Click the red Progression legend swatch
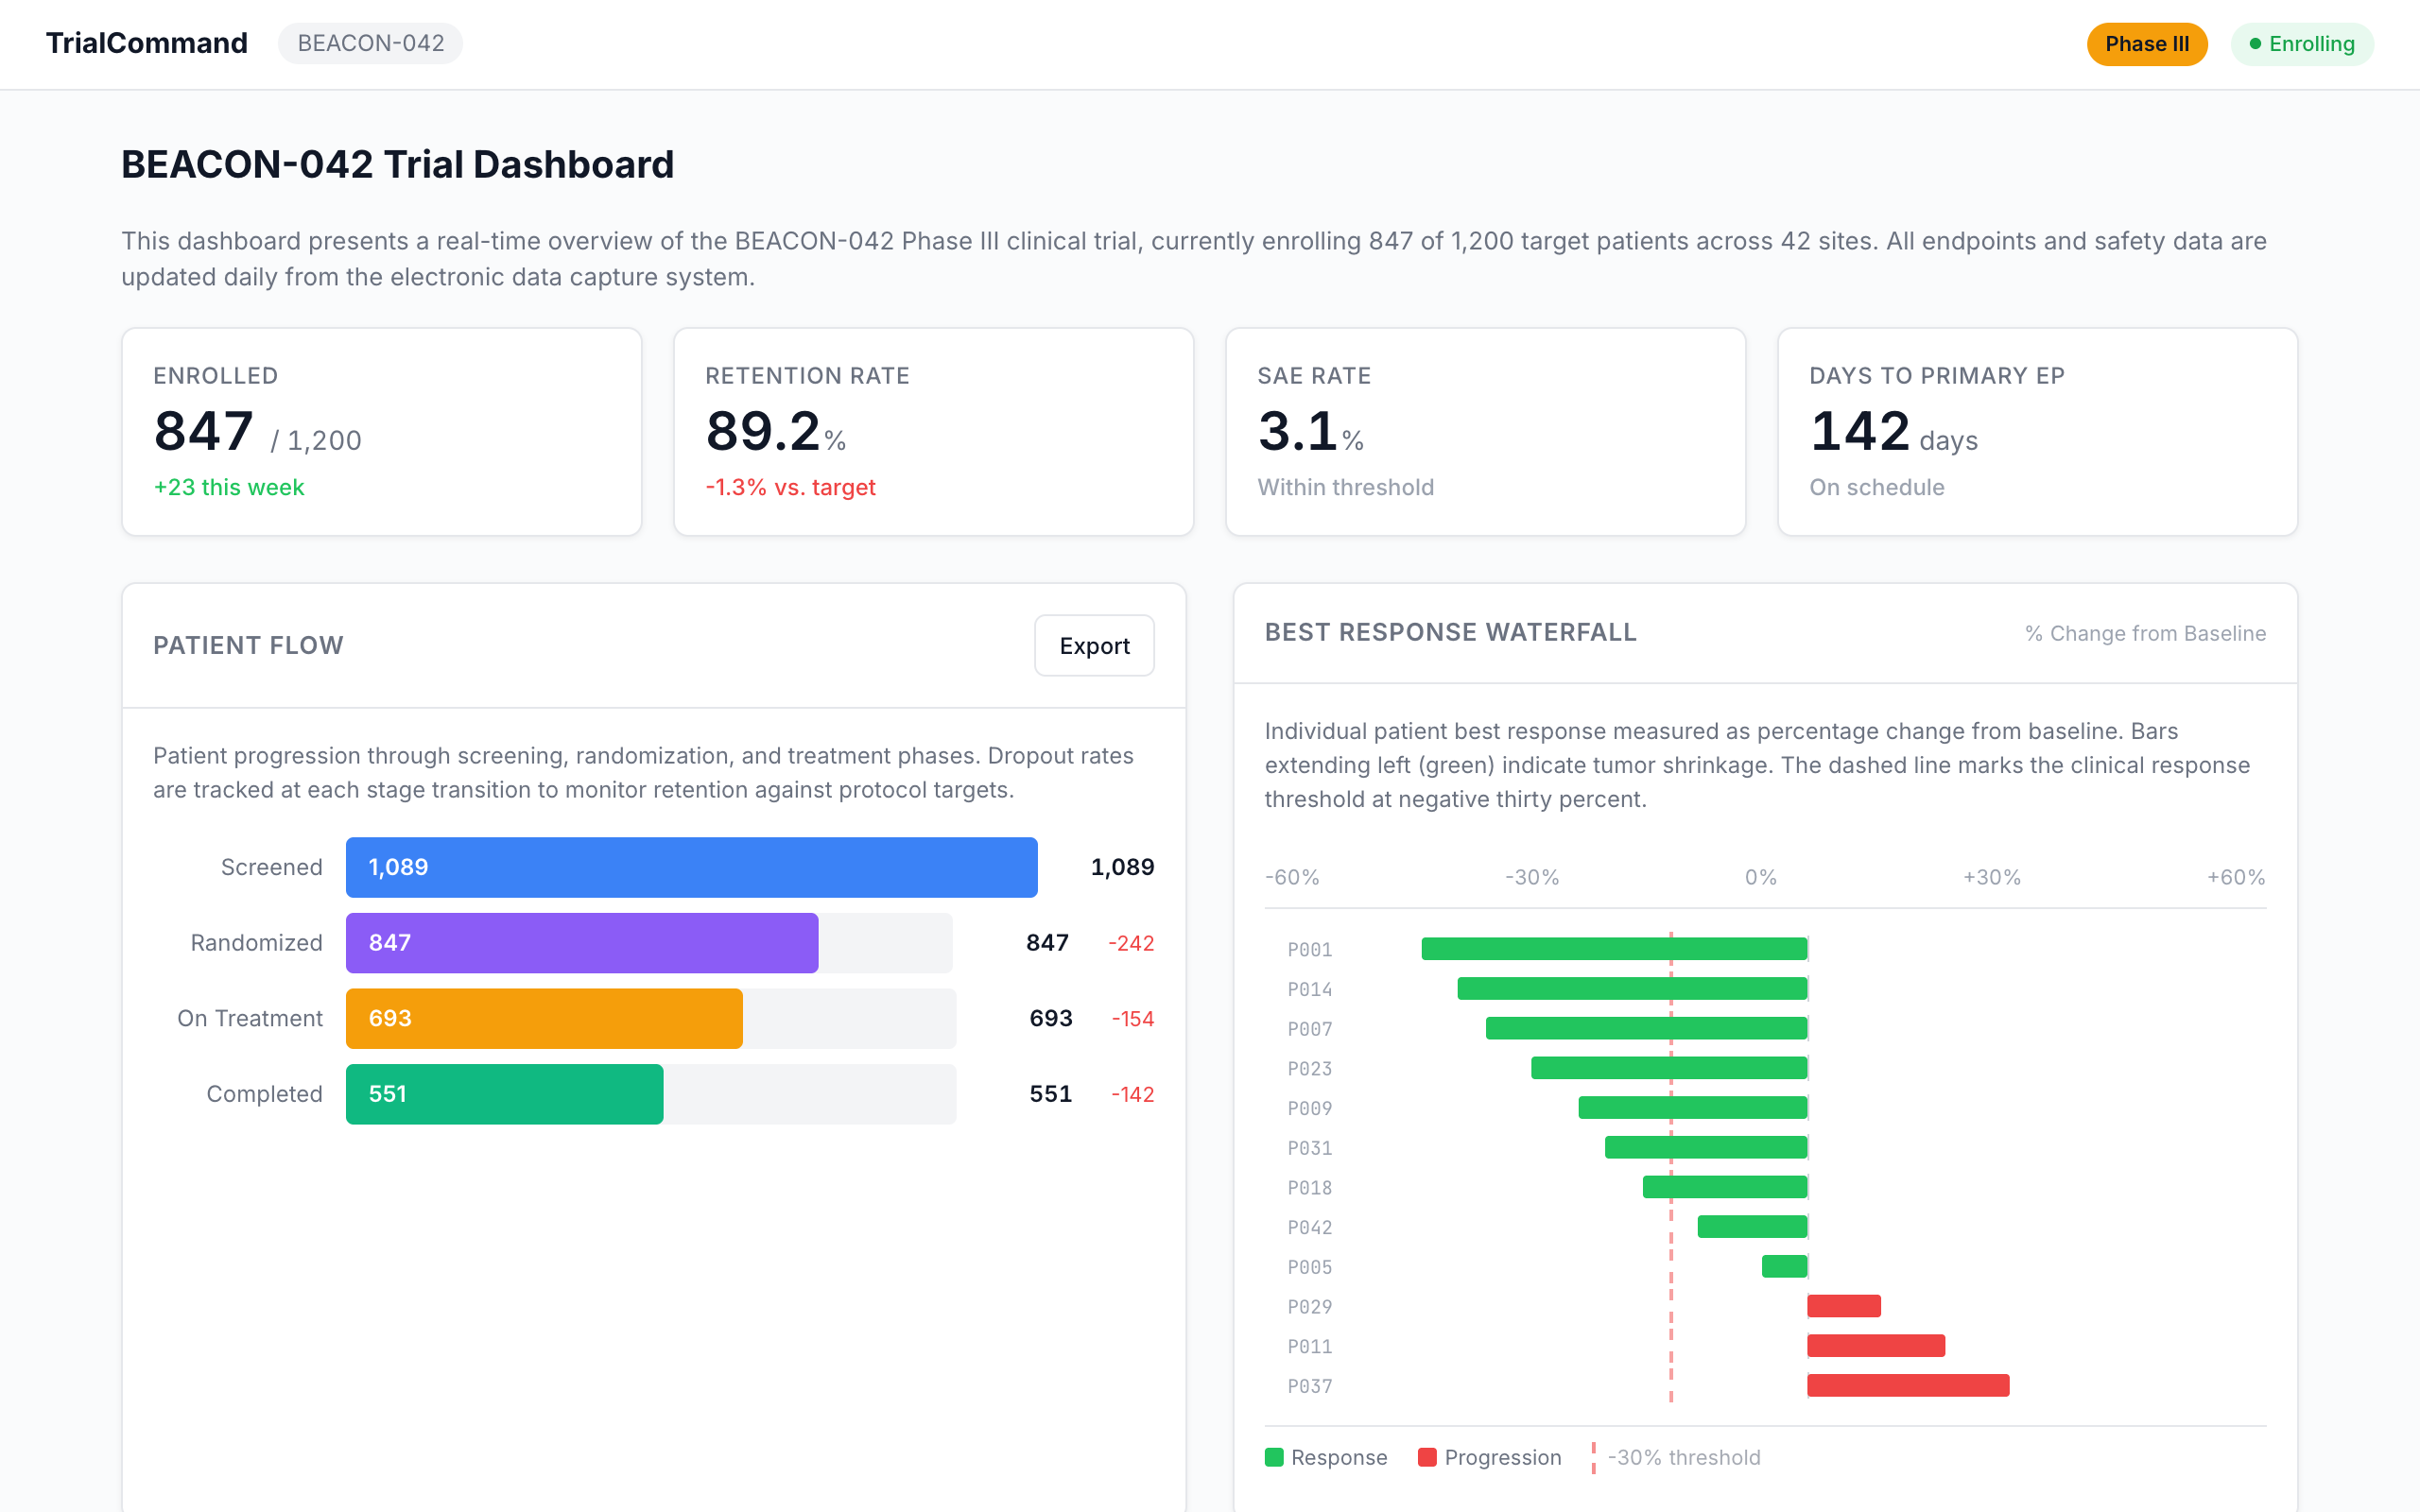Screen dimensions: 2420x1512 pos(1427,1457)
